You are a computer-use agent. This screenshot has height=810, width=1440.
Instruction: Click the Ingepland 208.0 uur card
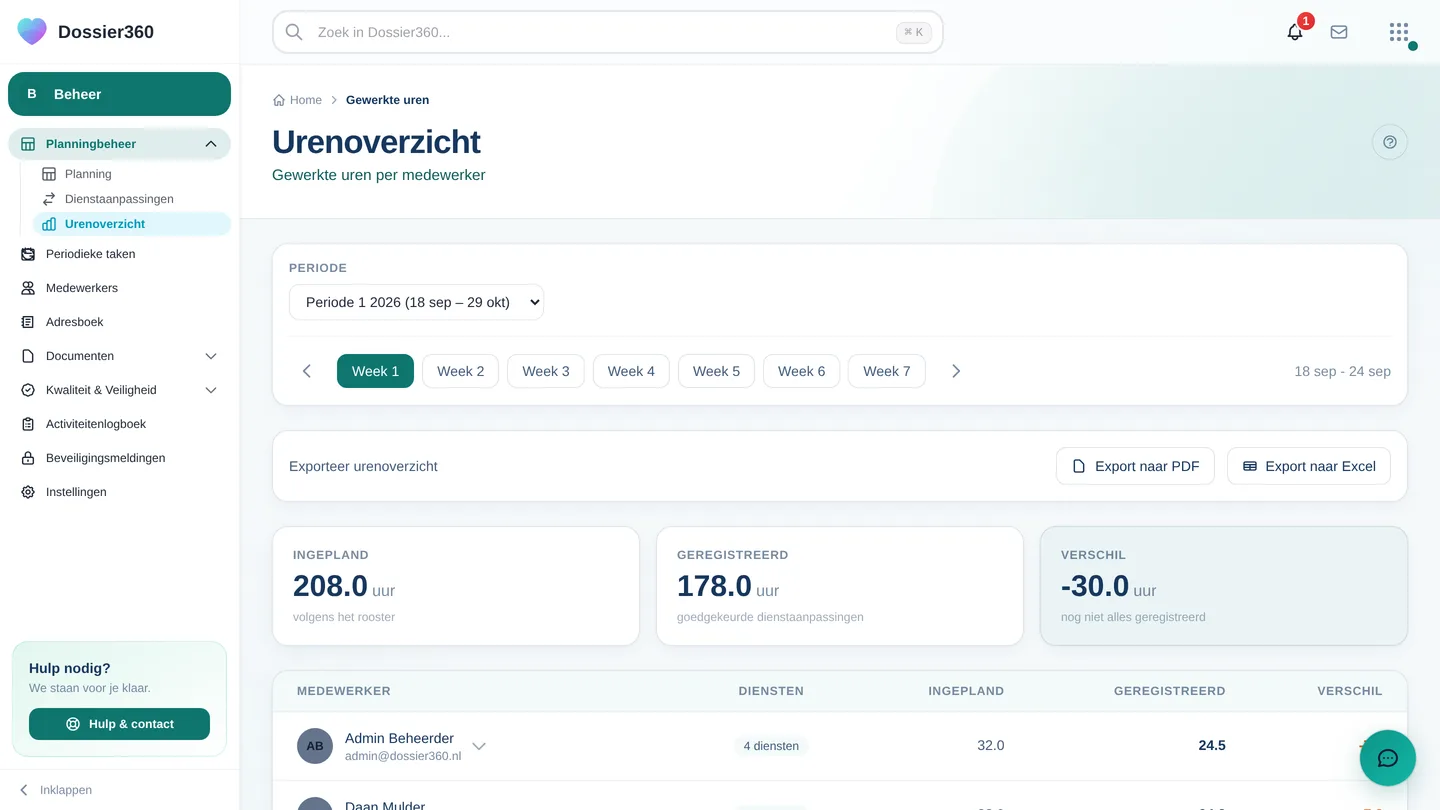tap(456, 586)
